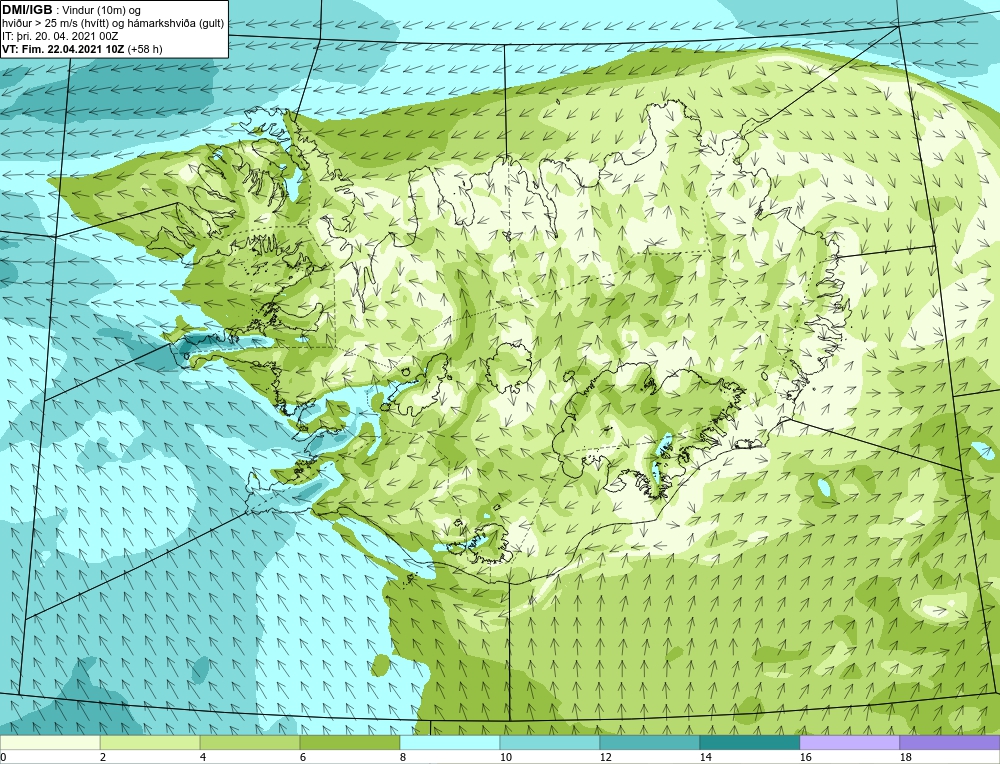Click the "DMI/IGB" title in the info box
Viewport: 1000px width, 764px height.
[x=27, y=10]
